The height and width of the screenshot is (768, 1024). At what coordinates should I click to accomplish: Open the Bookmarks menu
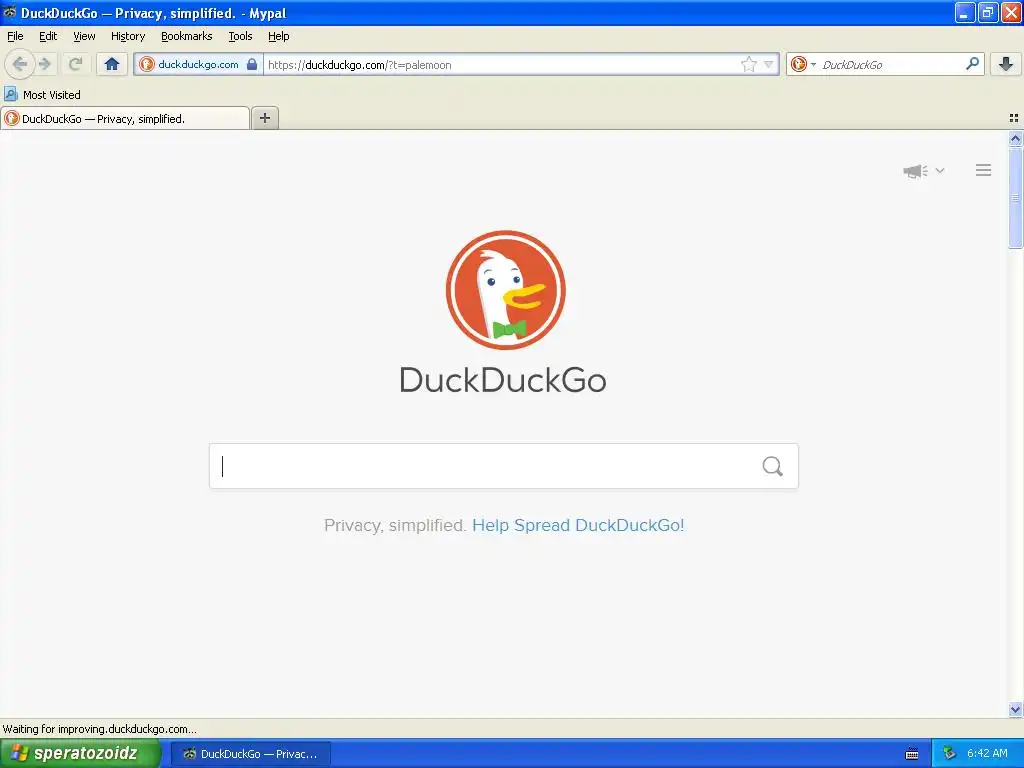point(186,36)
